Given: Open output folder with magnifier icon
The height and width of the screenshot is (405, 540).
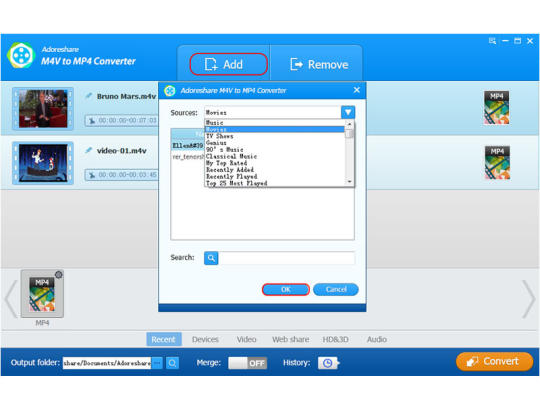Looking at the screenshot, I should point(173,363).
